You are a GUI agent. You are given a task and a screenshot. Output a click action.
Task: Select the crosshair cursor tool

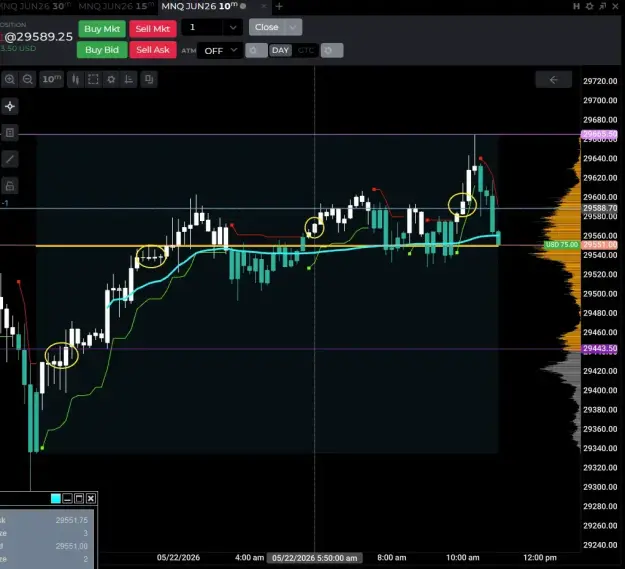click(10, 106)
